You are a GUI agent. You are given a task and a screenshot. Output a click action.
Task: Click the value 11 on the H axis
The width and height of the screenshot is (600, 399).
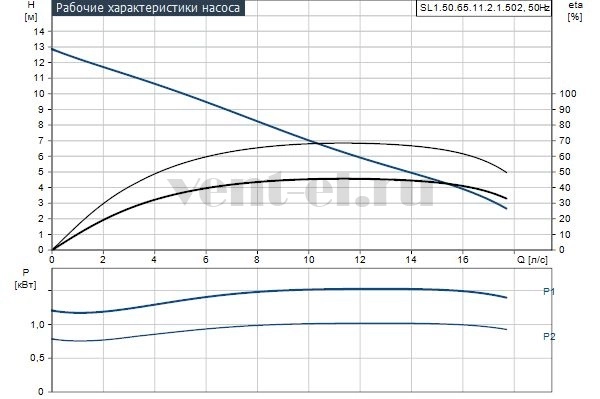pos(39,78)
